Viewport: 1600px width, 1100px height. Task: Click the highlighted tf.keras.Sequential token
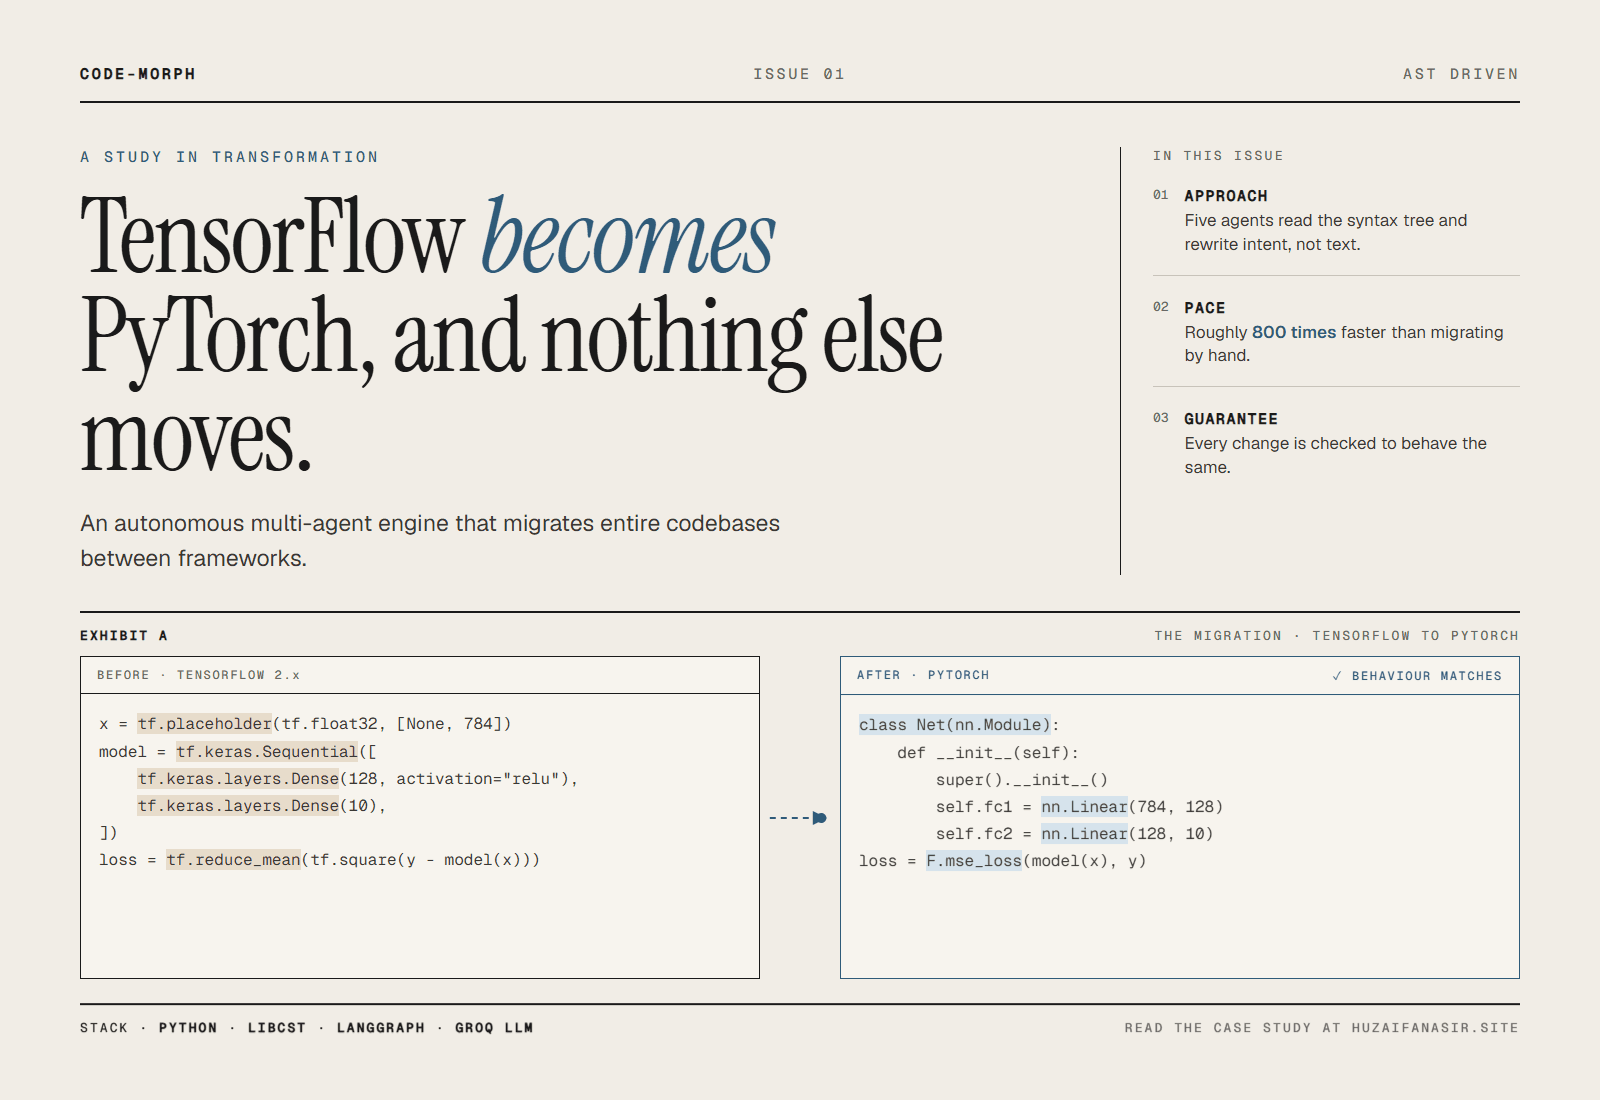pyautogui.click(x=267, y=752)
